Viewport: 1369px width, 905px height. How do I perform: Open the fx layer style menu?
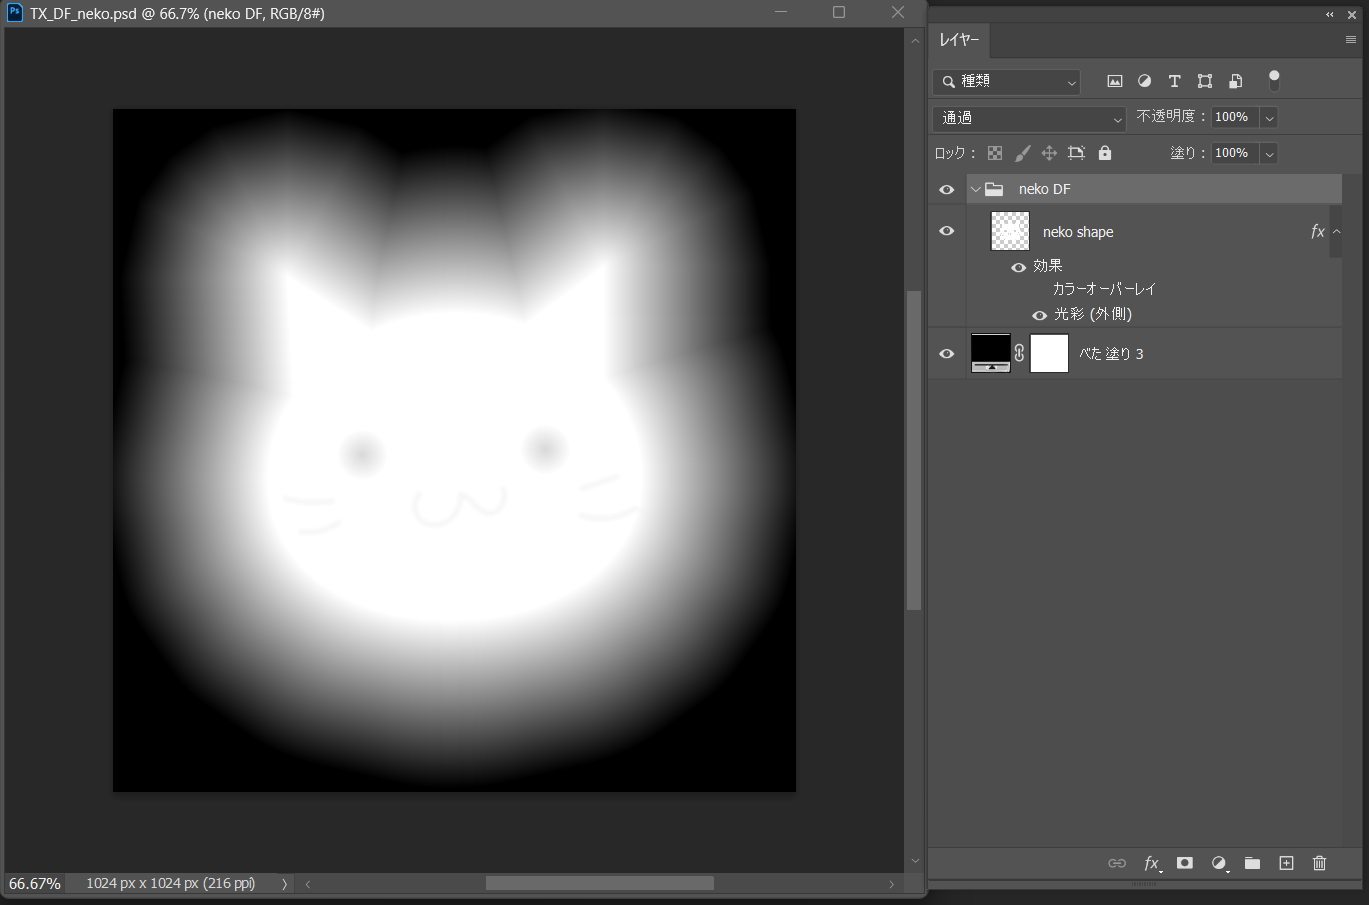coord(1151,863)
